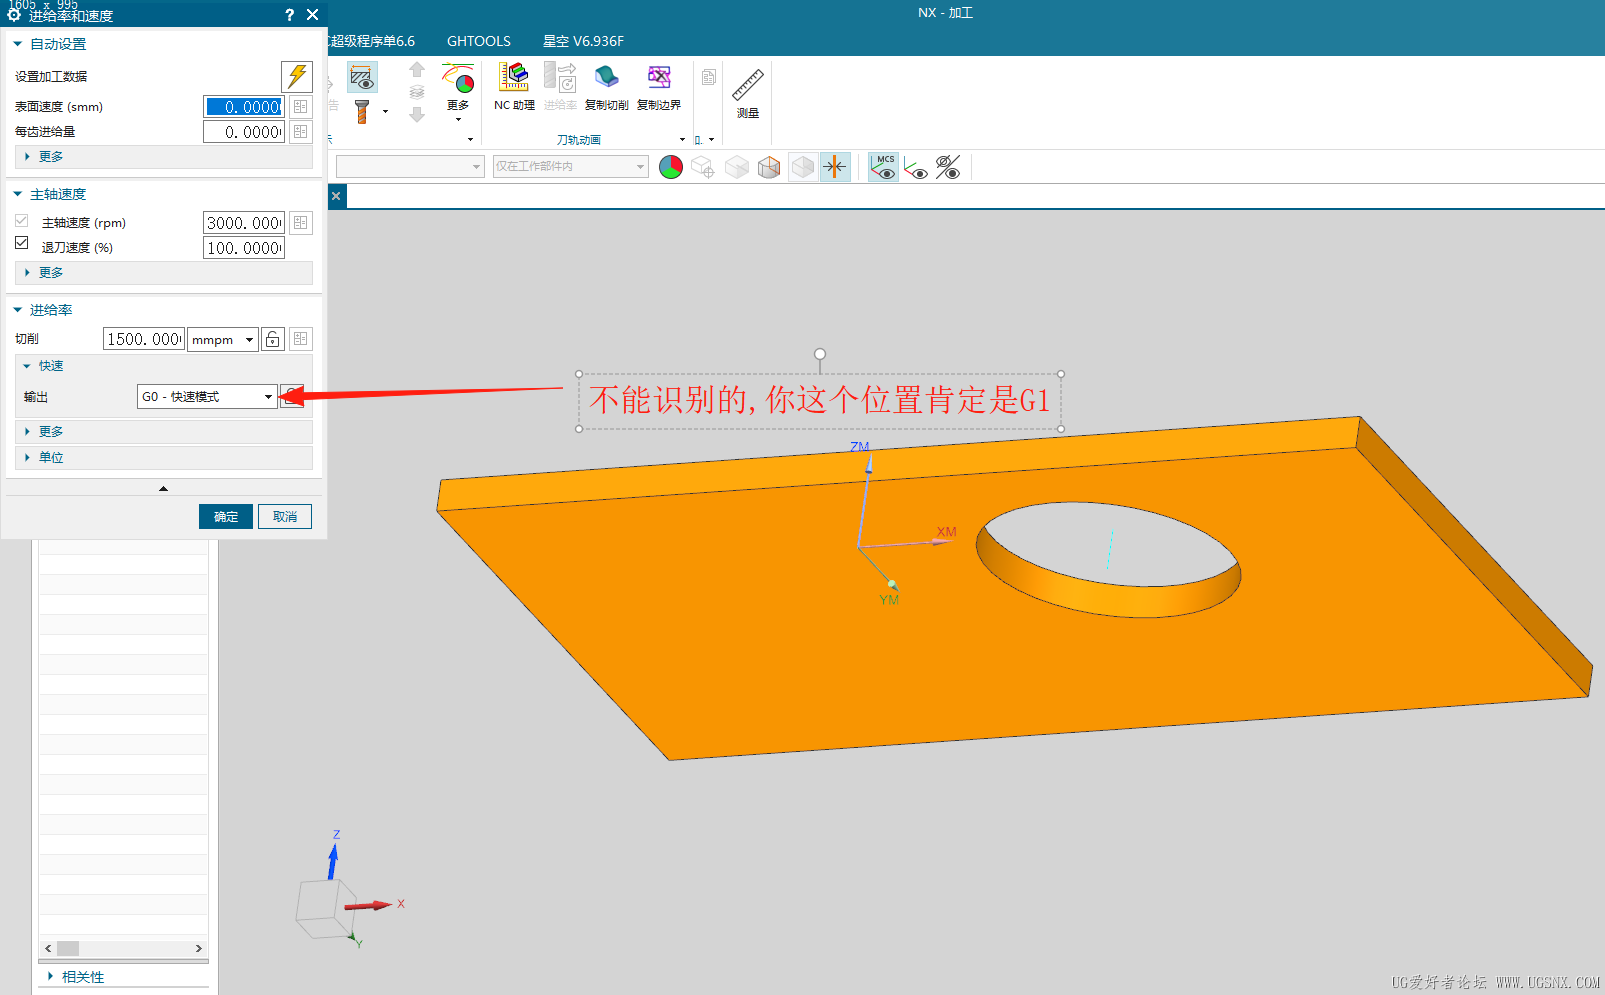Click the collapse dialog up-arrow bar
The width and height of the screenshot is (1605, 995).
163,488
